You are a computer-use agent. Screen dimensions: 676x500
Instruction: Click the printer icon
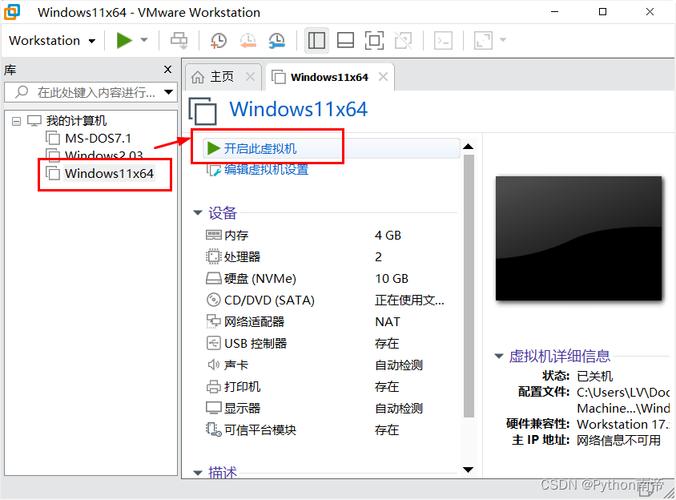pyautogui.click(x=213, y=387)
